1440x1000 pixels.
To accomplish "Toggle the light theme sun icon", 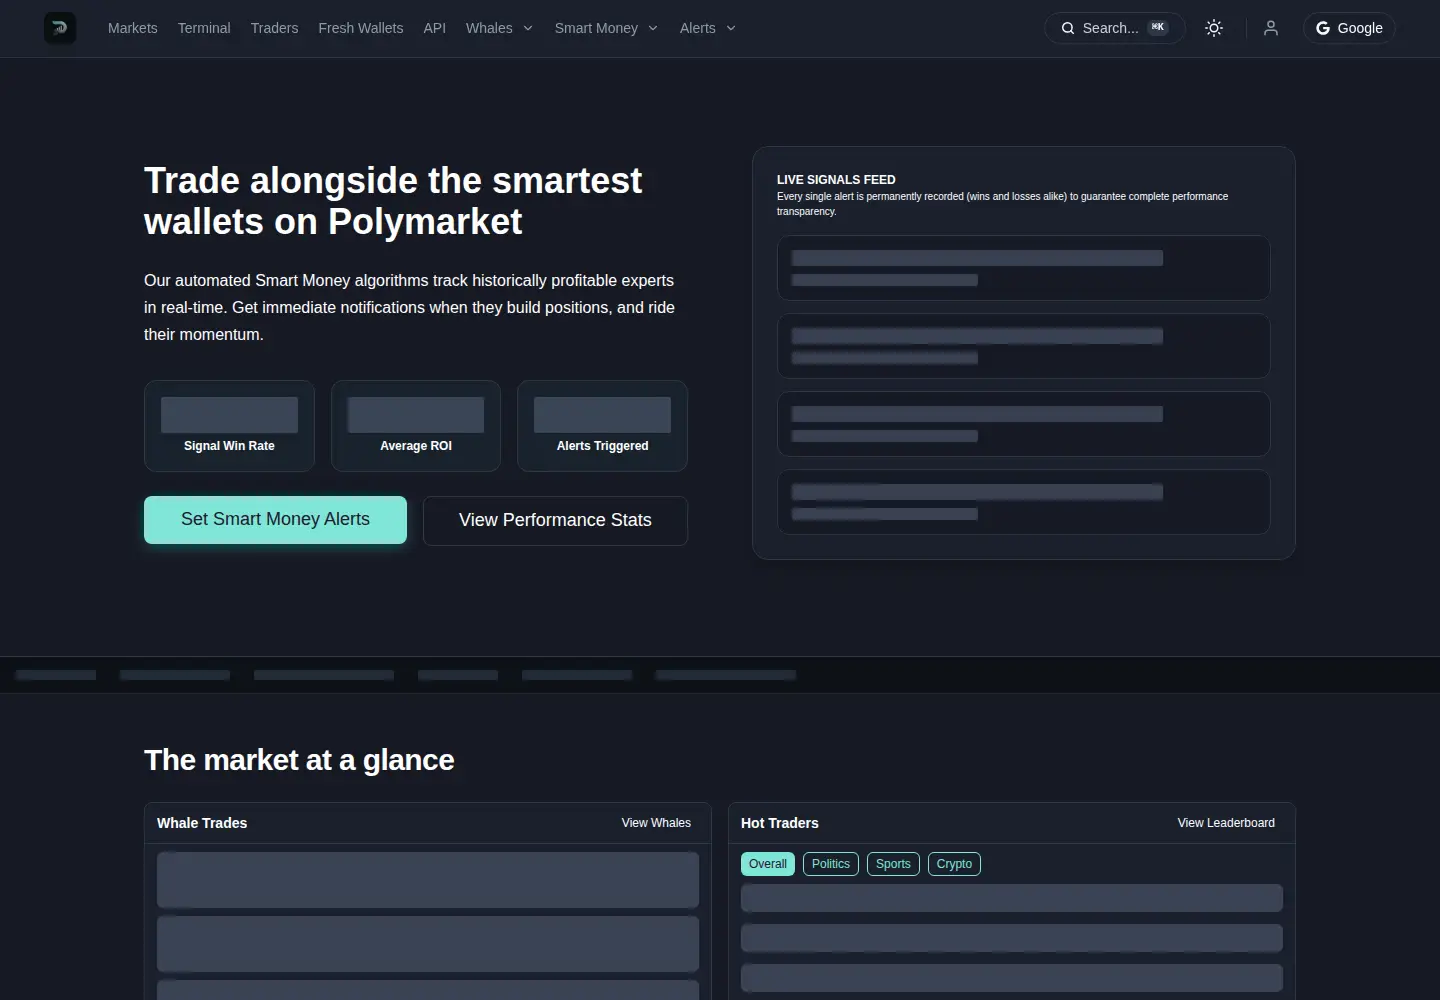I will point(1214,28).
